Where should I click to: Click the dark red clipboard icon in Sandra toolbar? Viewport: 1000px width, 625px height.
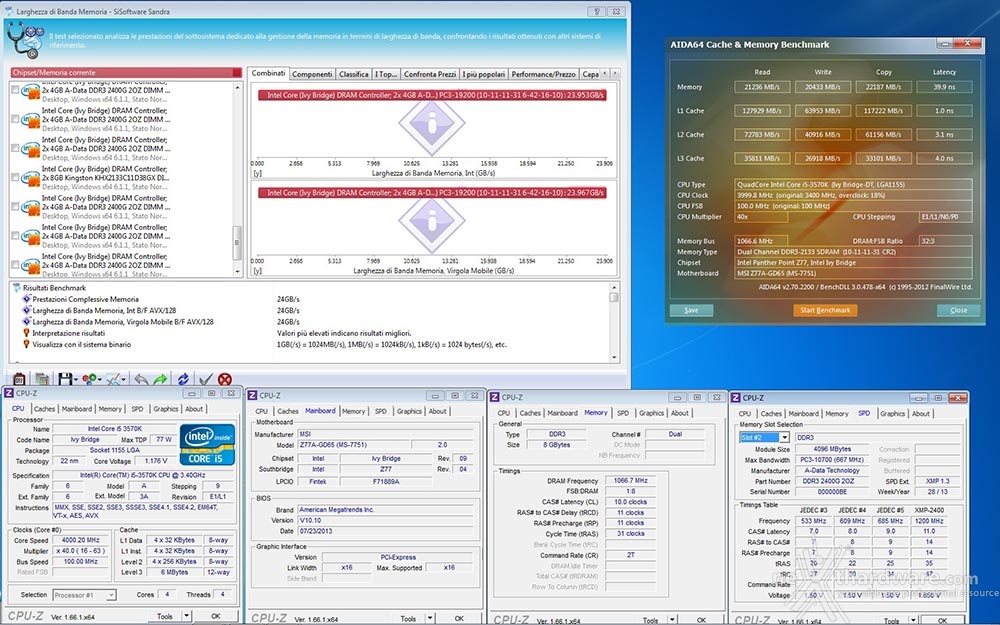[19, 379]
